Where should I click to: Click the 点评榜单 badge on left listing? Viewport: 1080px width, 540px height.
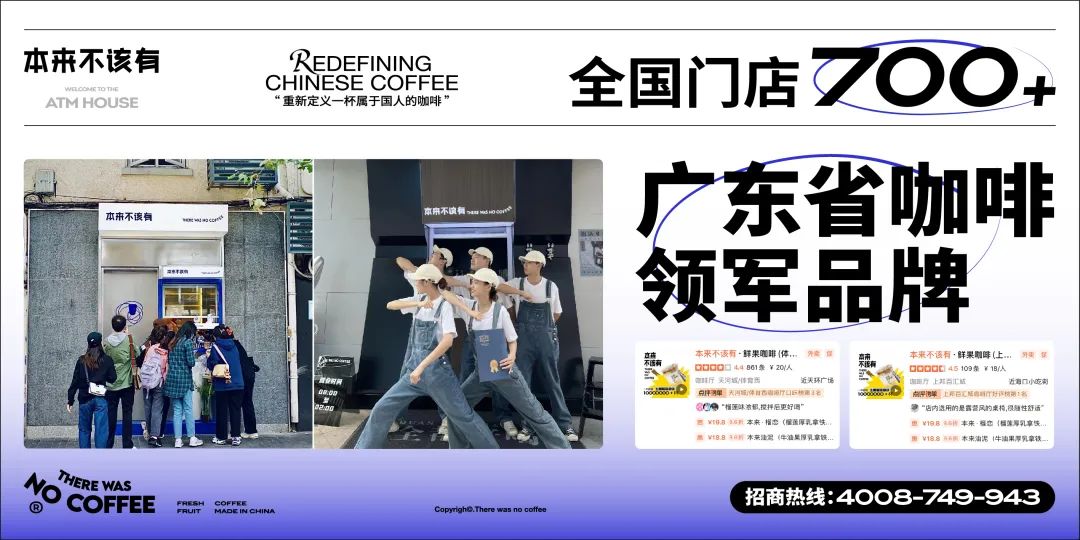(x=712, y=393)
